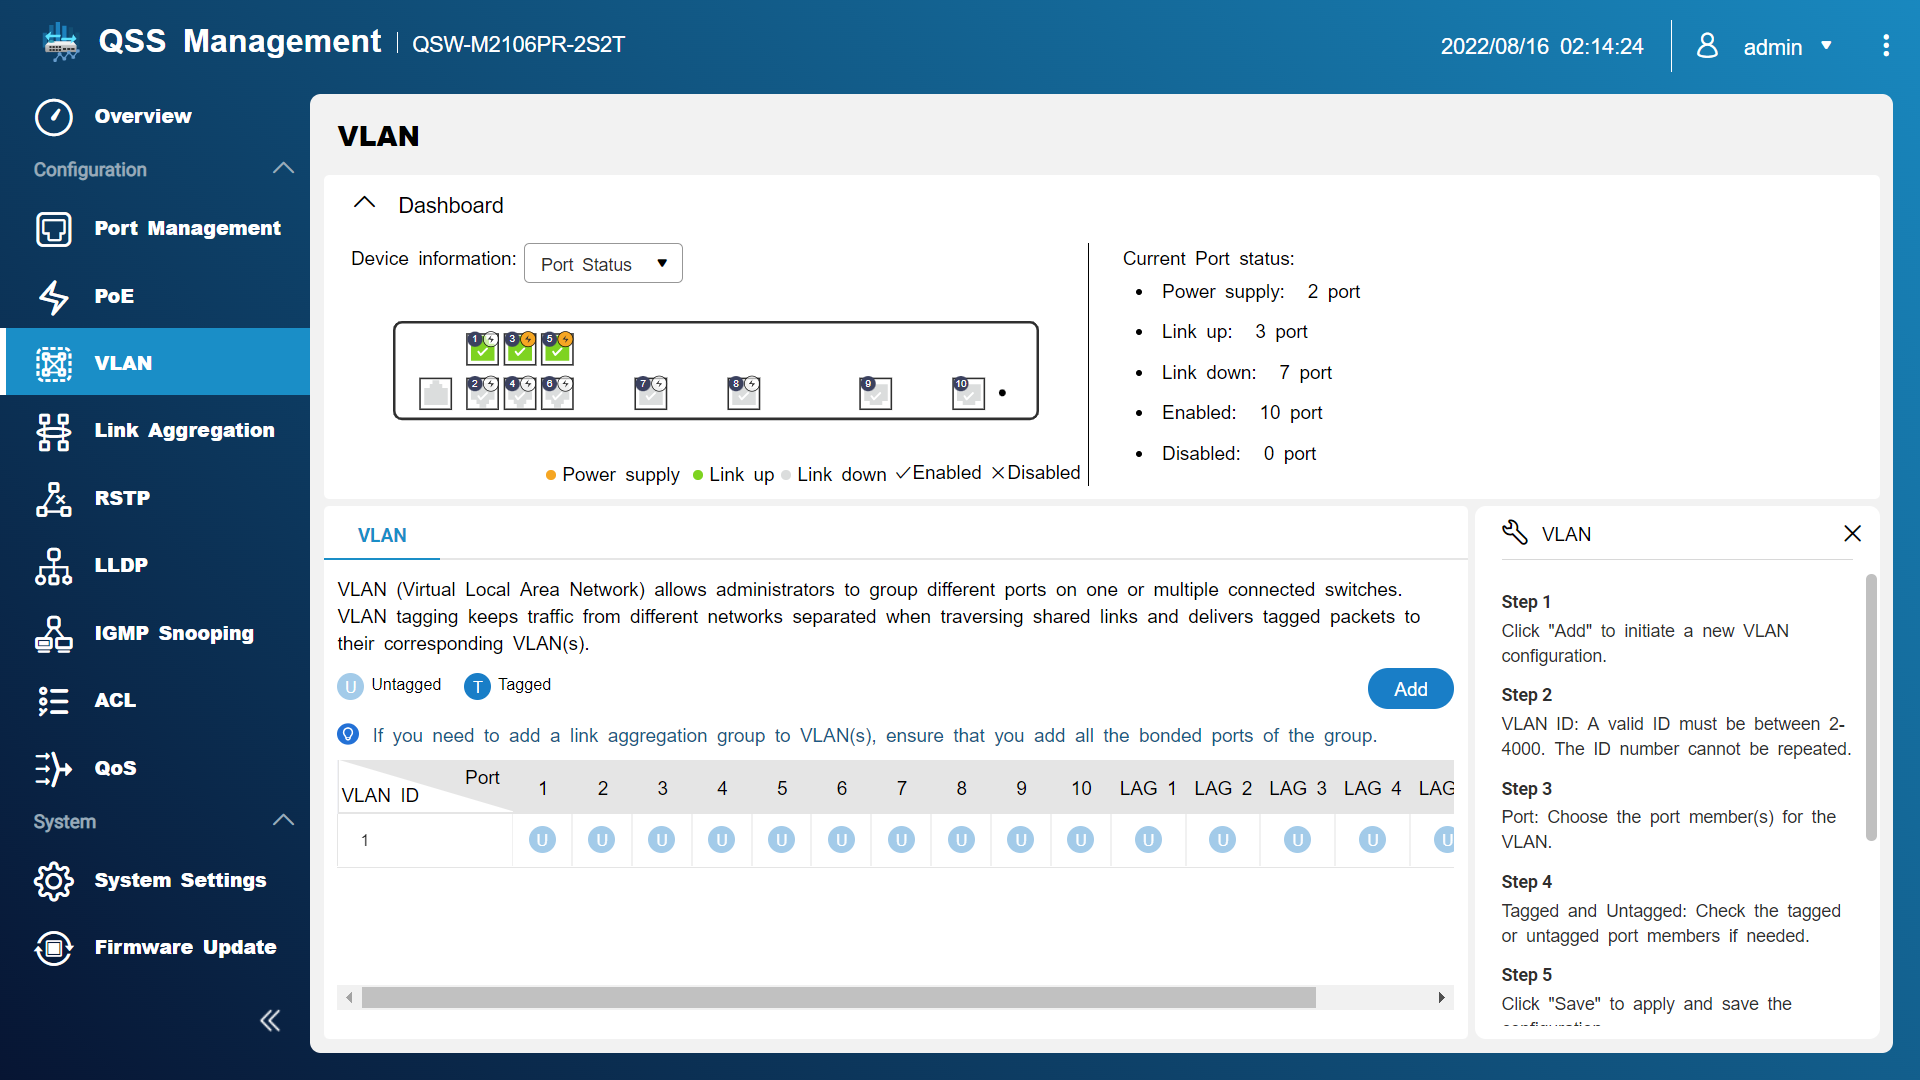Click the Port Management icon in sidebar
This screenshot has height=1080, width=1920.
coord(53,227)
